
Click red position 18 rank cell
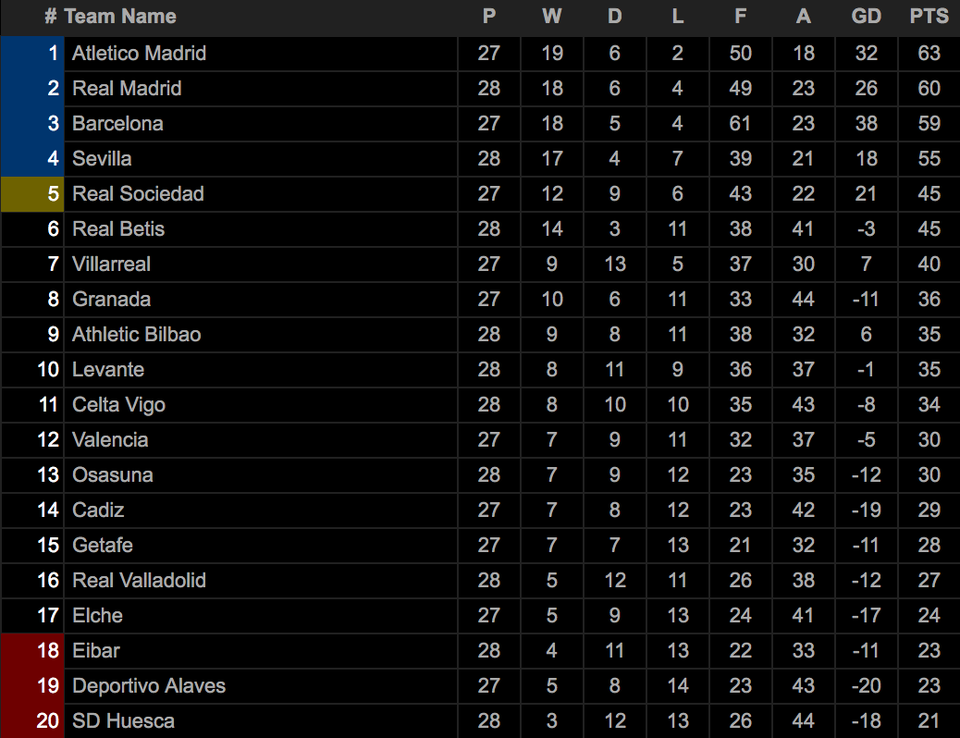click(32, 650)
